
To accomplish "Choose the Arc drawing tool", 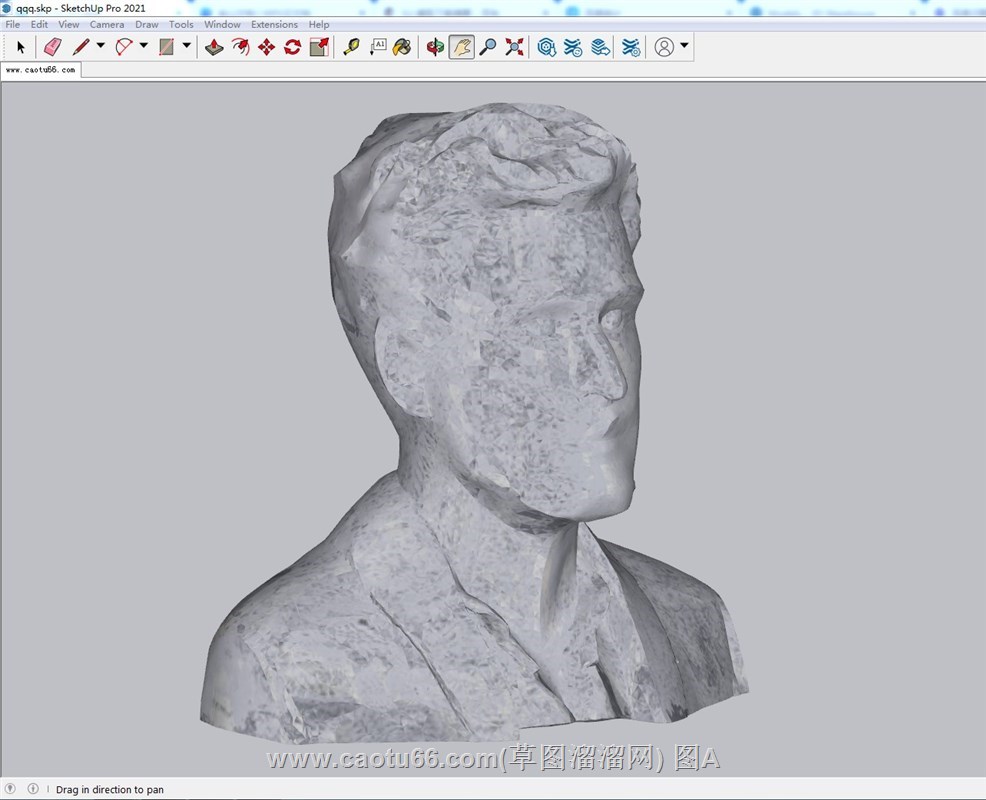I will [124, 47].
